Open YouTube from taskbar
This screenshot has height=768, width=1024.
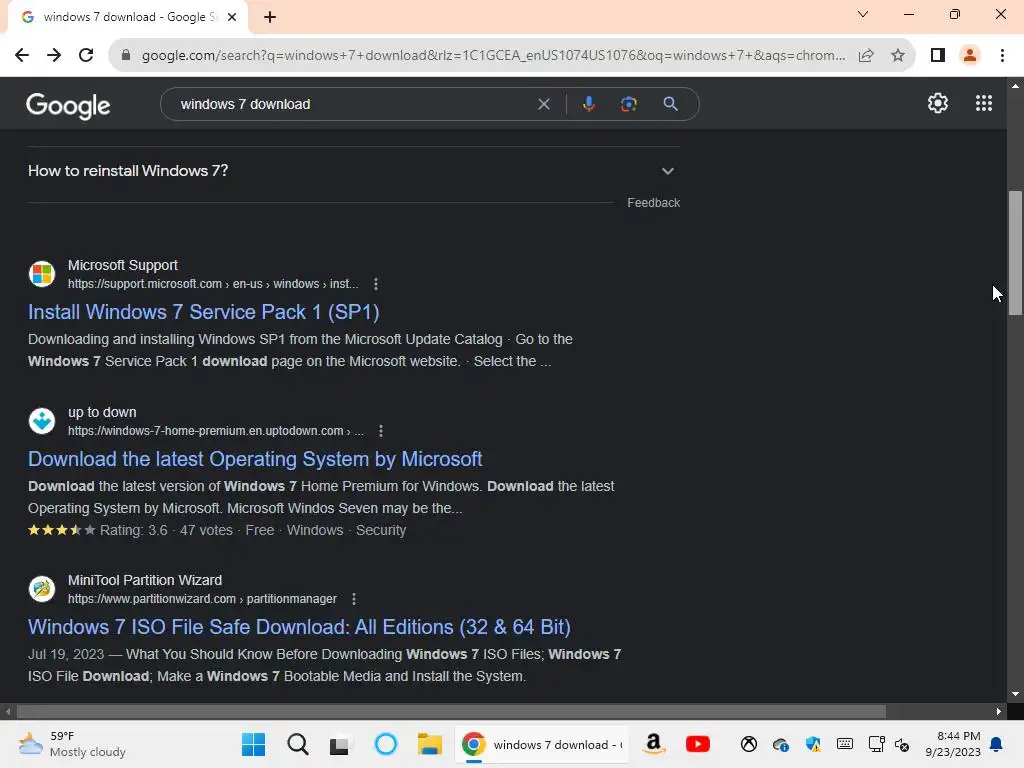pos(697,744)
